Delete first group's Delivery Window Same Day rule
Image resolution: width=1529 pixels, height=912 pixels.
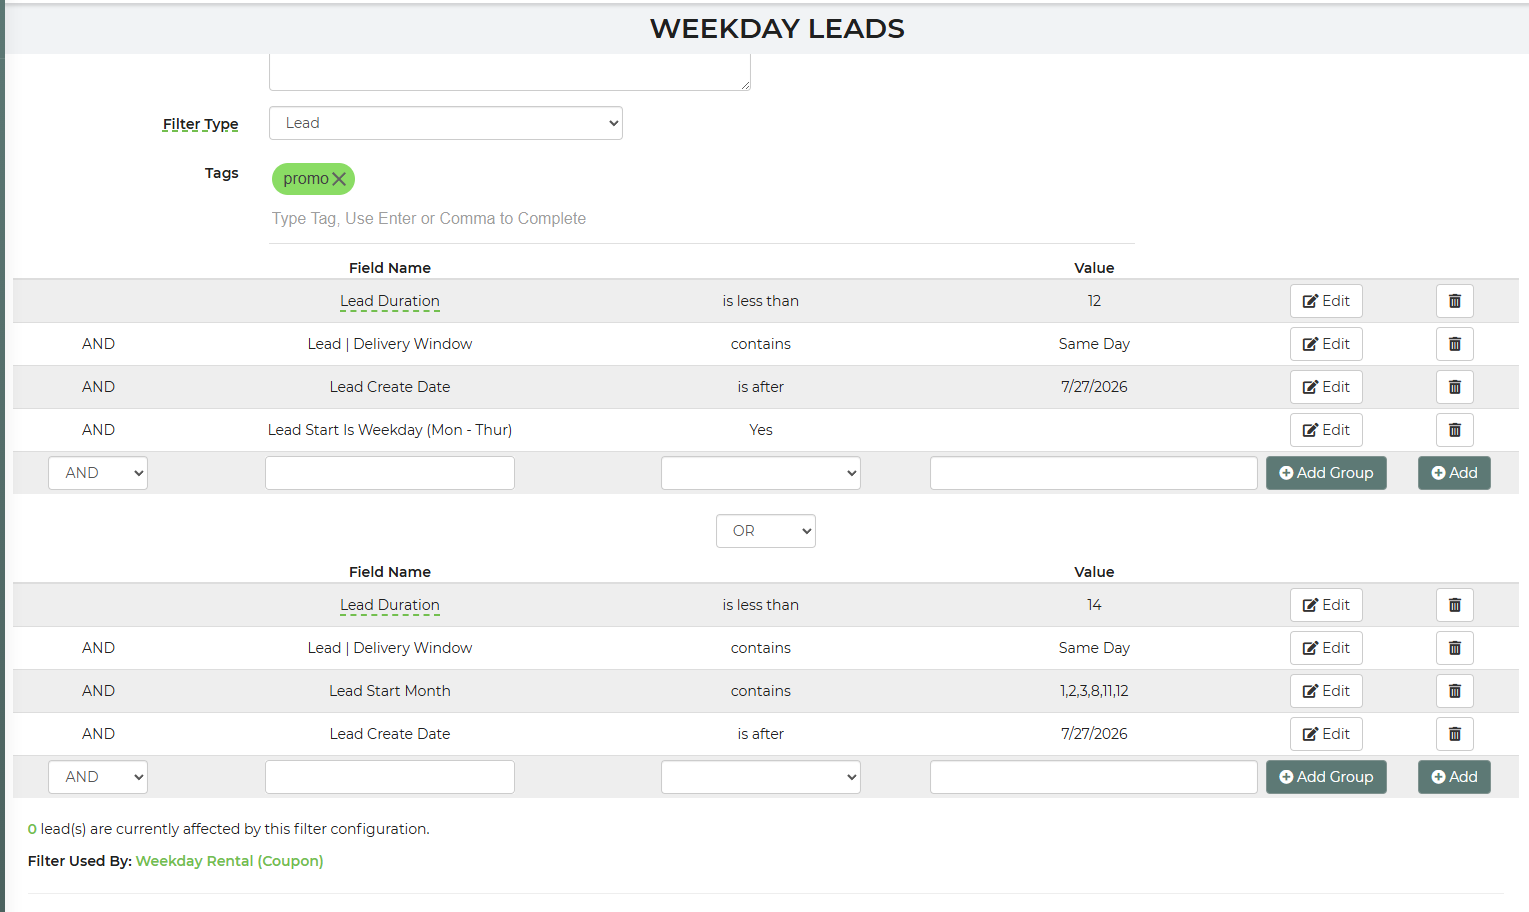tap(1455, 344)
